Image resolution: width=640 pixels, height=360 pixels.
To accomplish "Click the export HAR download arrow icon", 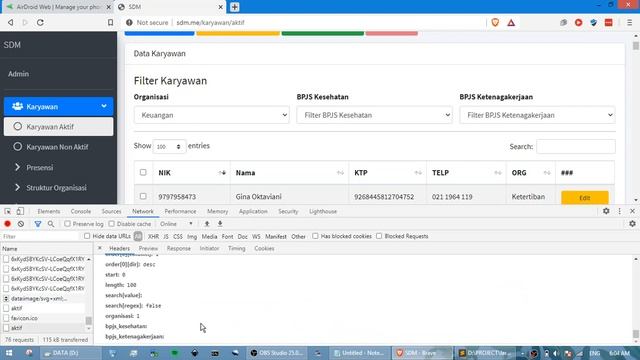I will (x=220, y=224).
